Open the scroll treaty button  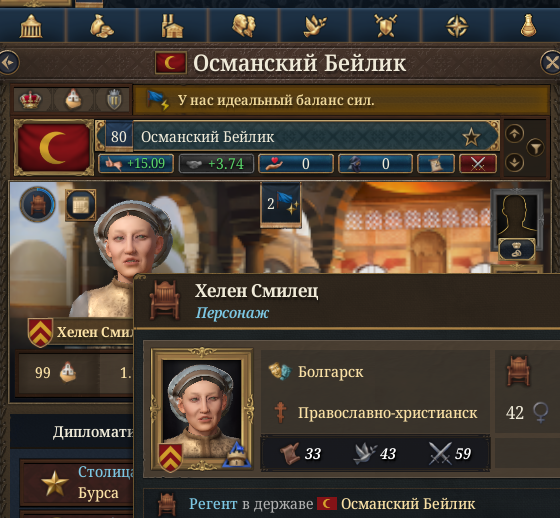[x=436, y=164]
